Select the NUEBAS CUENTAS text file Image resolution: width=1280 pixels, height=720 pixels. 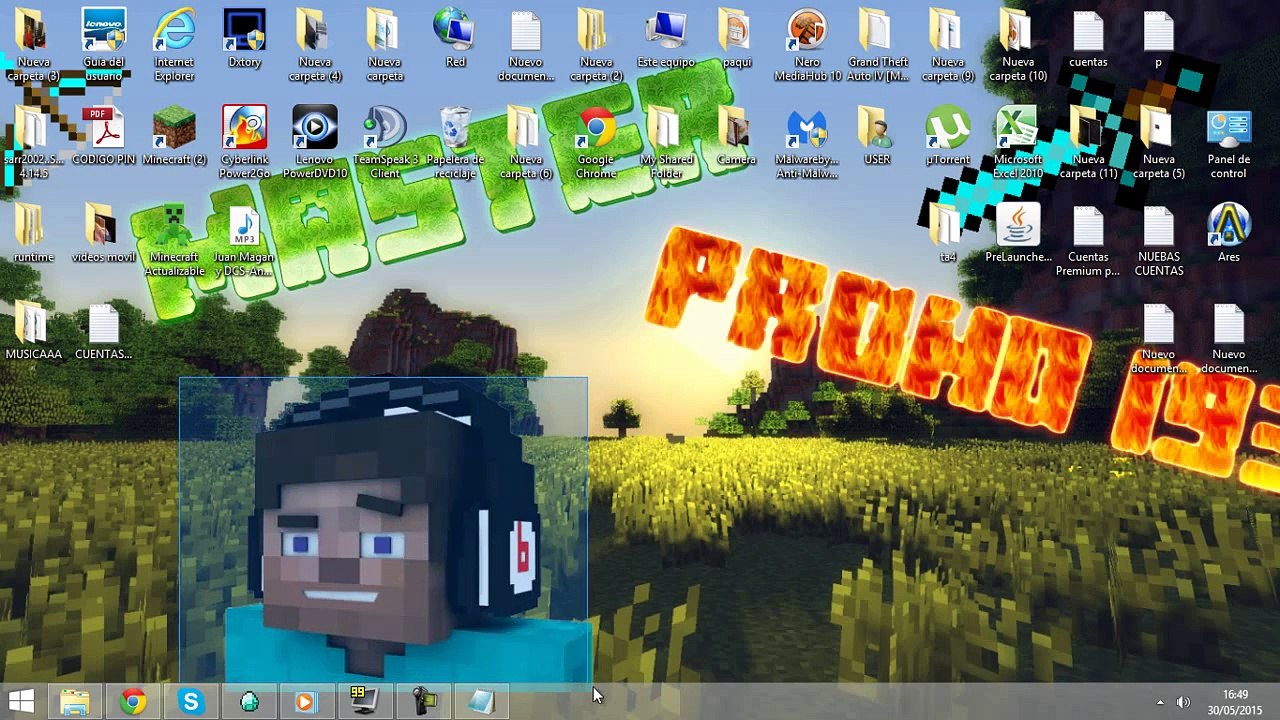(1159, 240)
